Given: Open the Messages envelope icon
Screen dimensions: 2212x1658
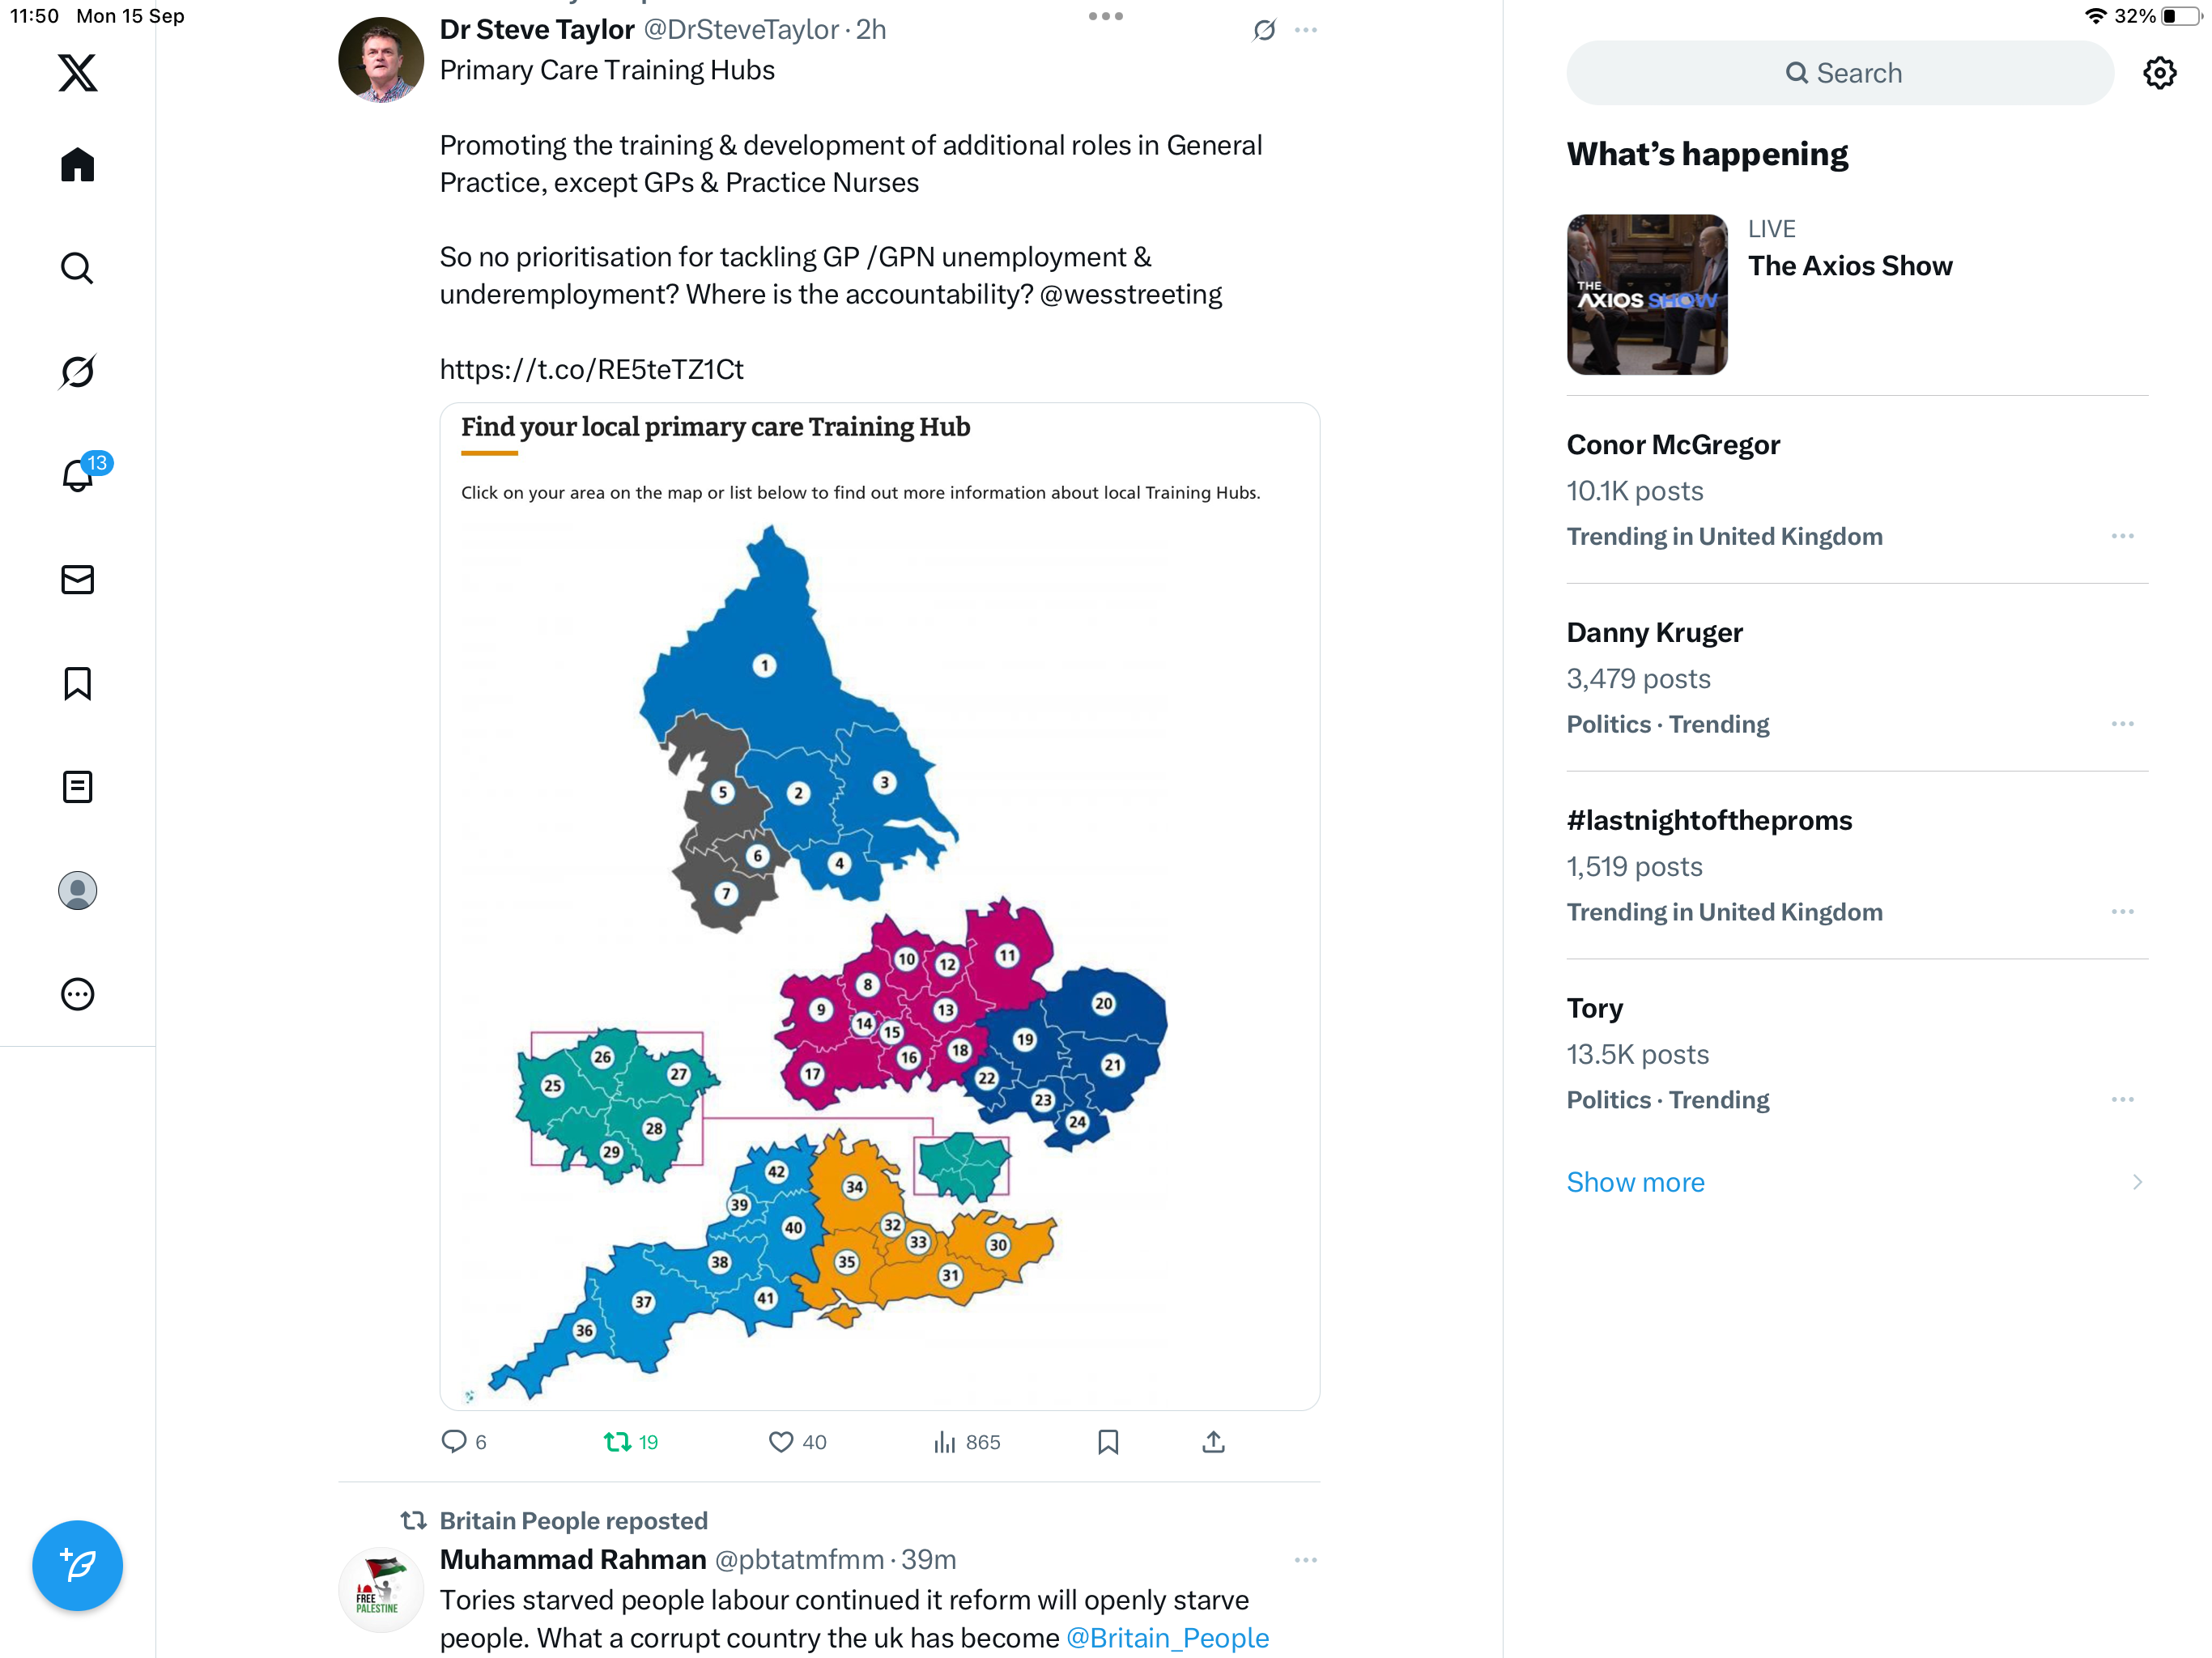Looking at the screenshot, I should point(77,580).
